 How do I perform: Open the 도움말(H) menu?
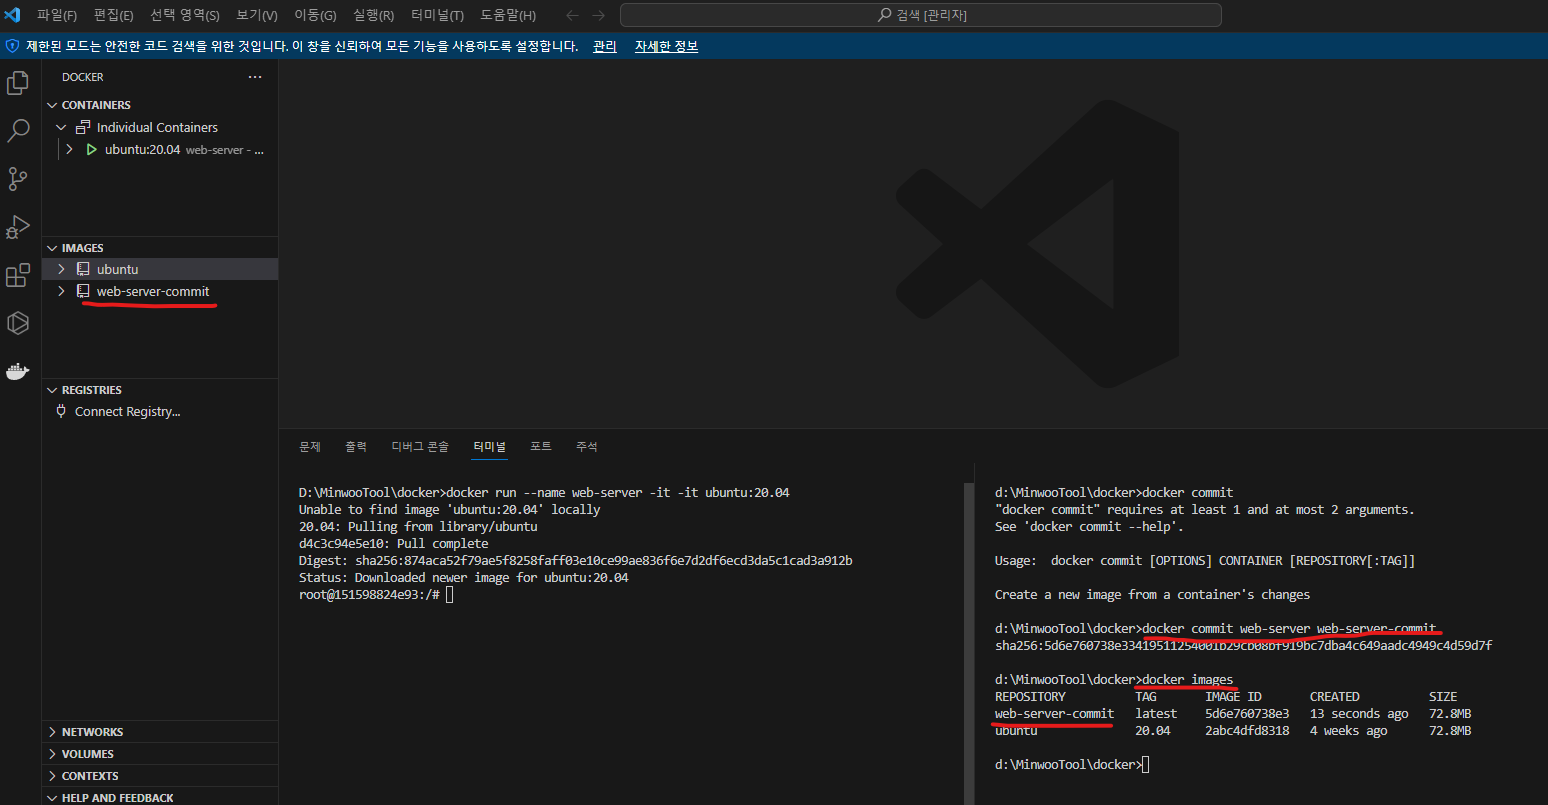(x=508, y=15)
